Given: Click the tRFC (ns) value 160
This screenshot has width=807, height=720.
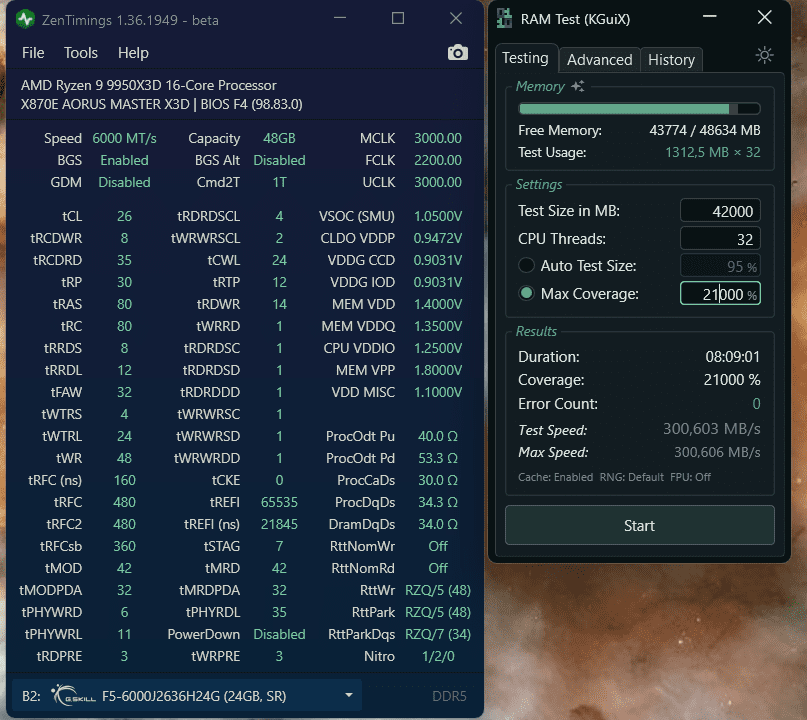Looking at the screenshot, I should [124, 480].
